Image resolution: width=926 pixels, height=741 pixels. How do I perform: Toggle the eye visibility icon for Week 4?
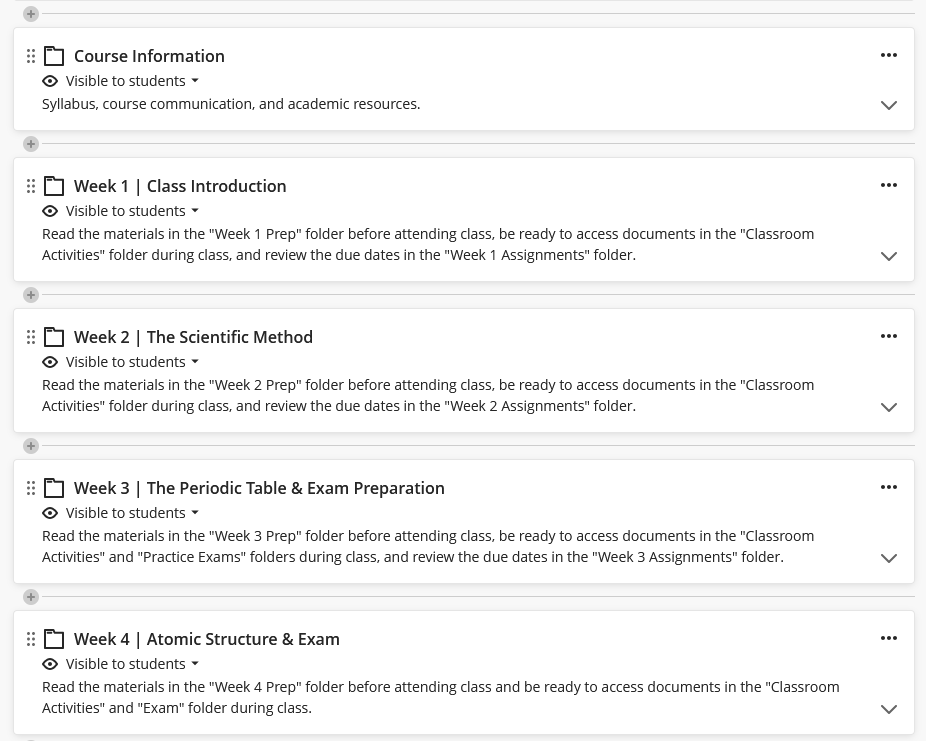[50, 664]
